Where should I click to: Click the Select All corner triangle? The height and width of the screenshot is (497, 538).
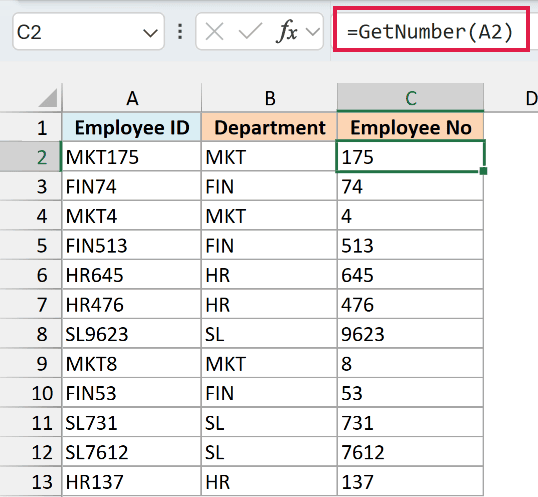[x=48, y=98]
